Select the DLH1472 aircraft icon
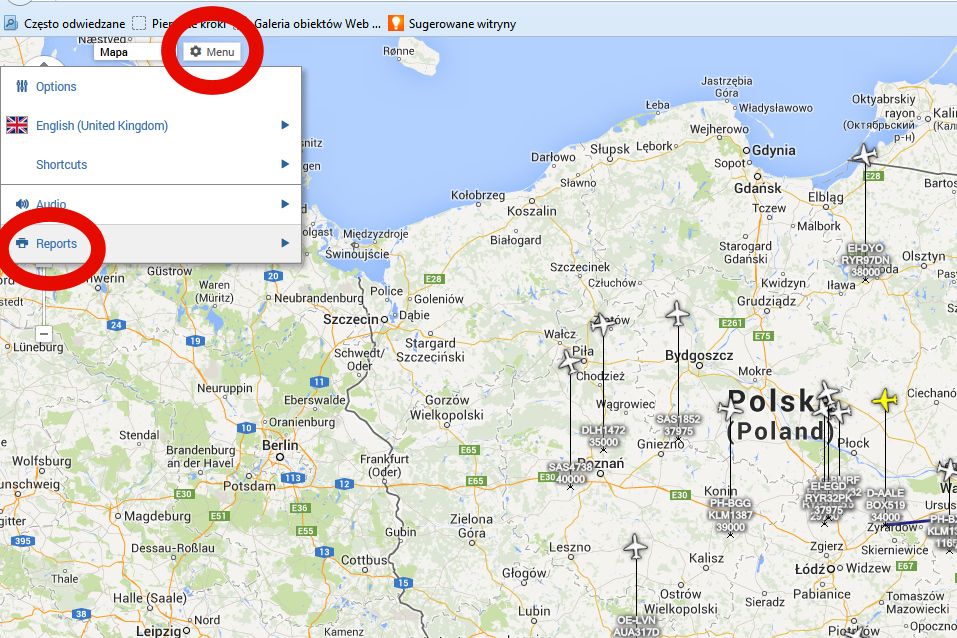 click(602, 324)
